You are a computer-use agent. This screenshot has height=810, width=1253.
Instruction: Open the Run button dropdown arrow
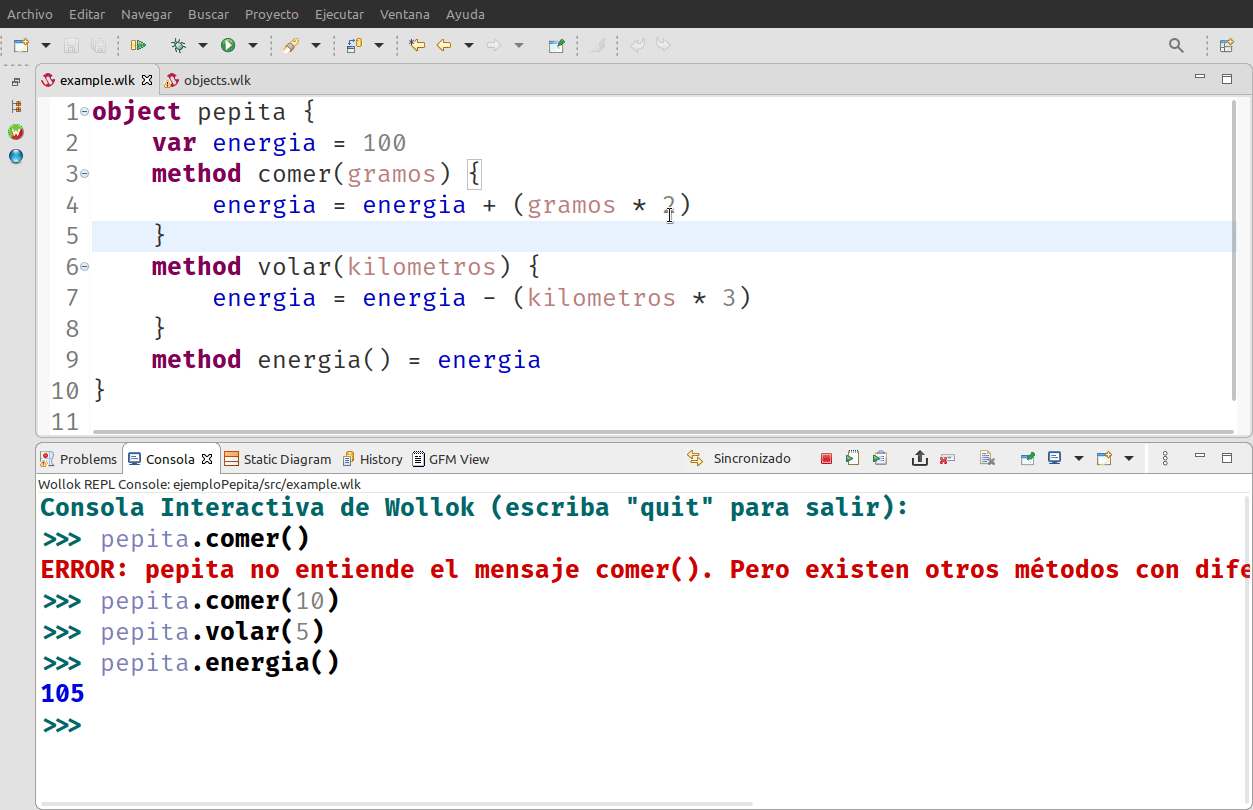(253, 45)
